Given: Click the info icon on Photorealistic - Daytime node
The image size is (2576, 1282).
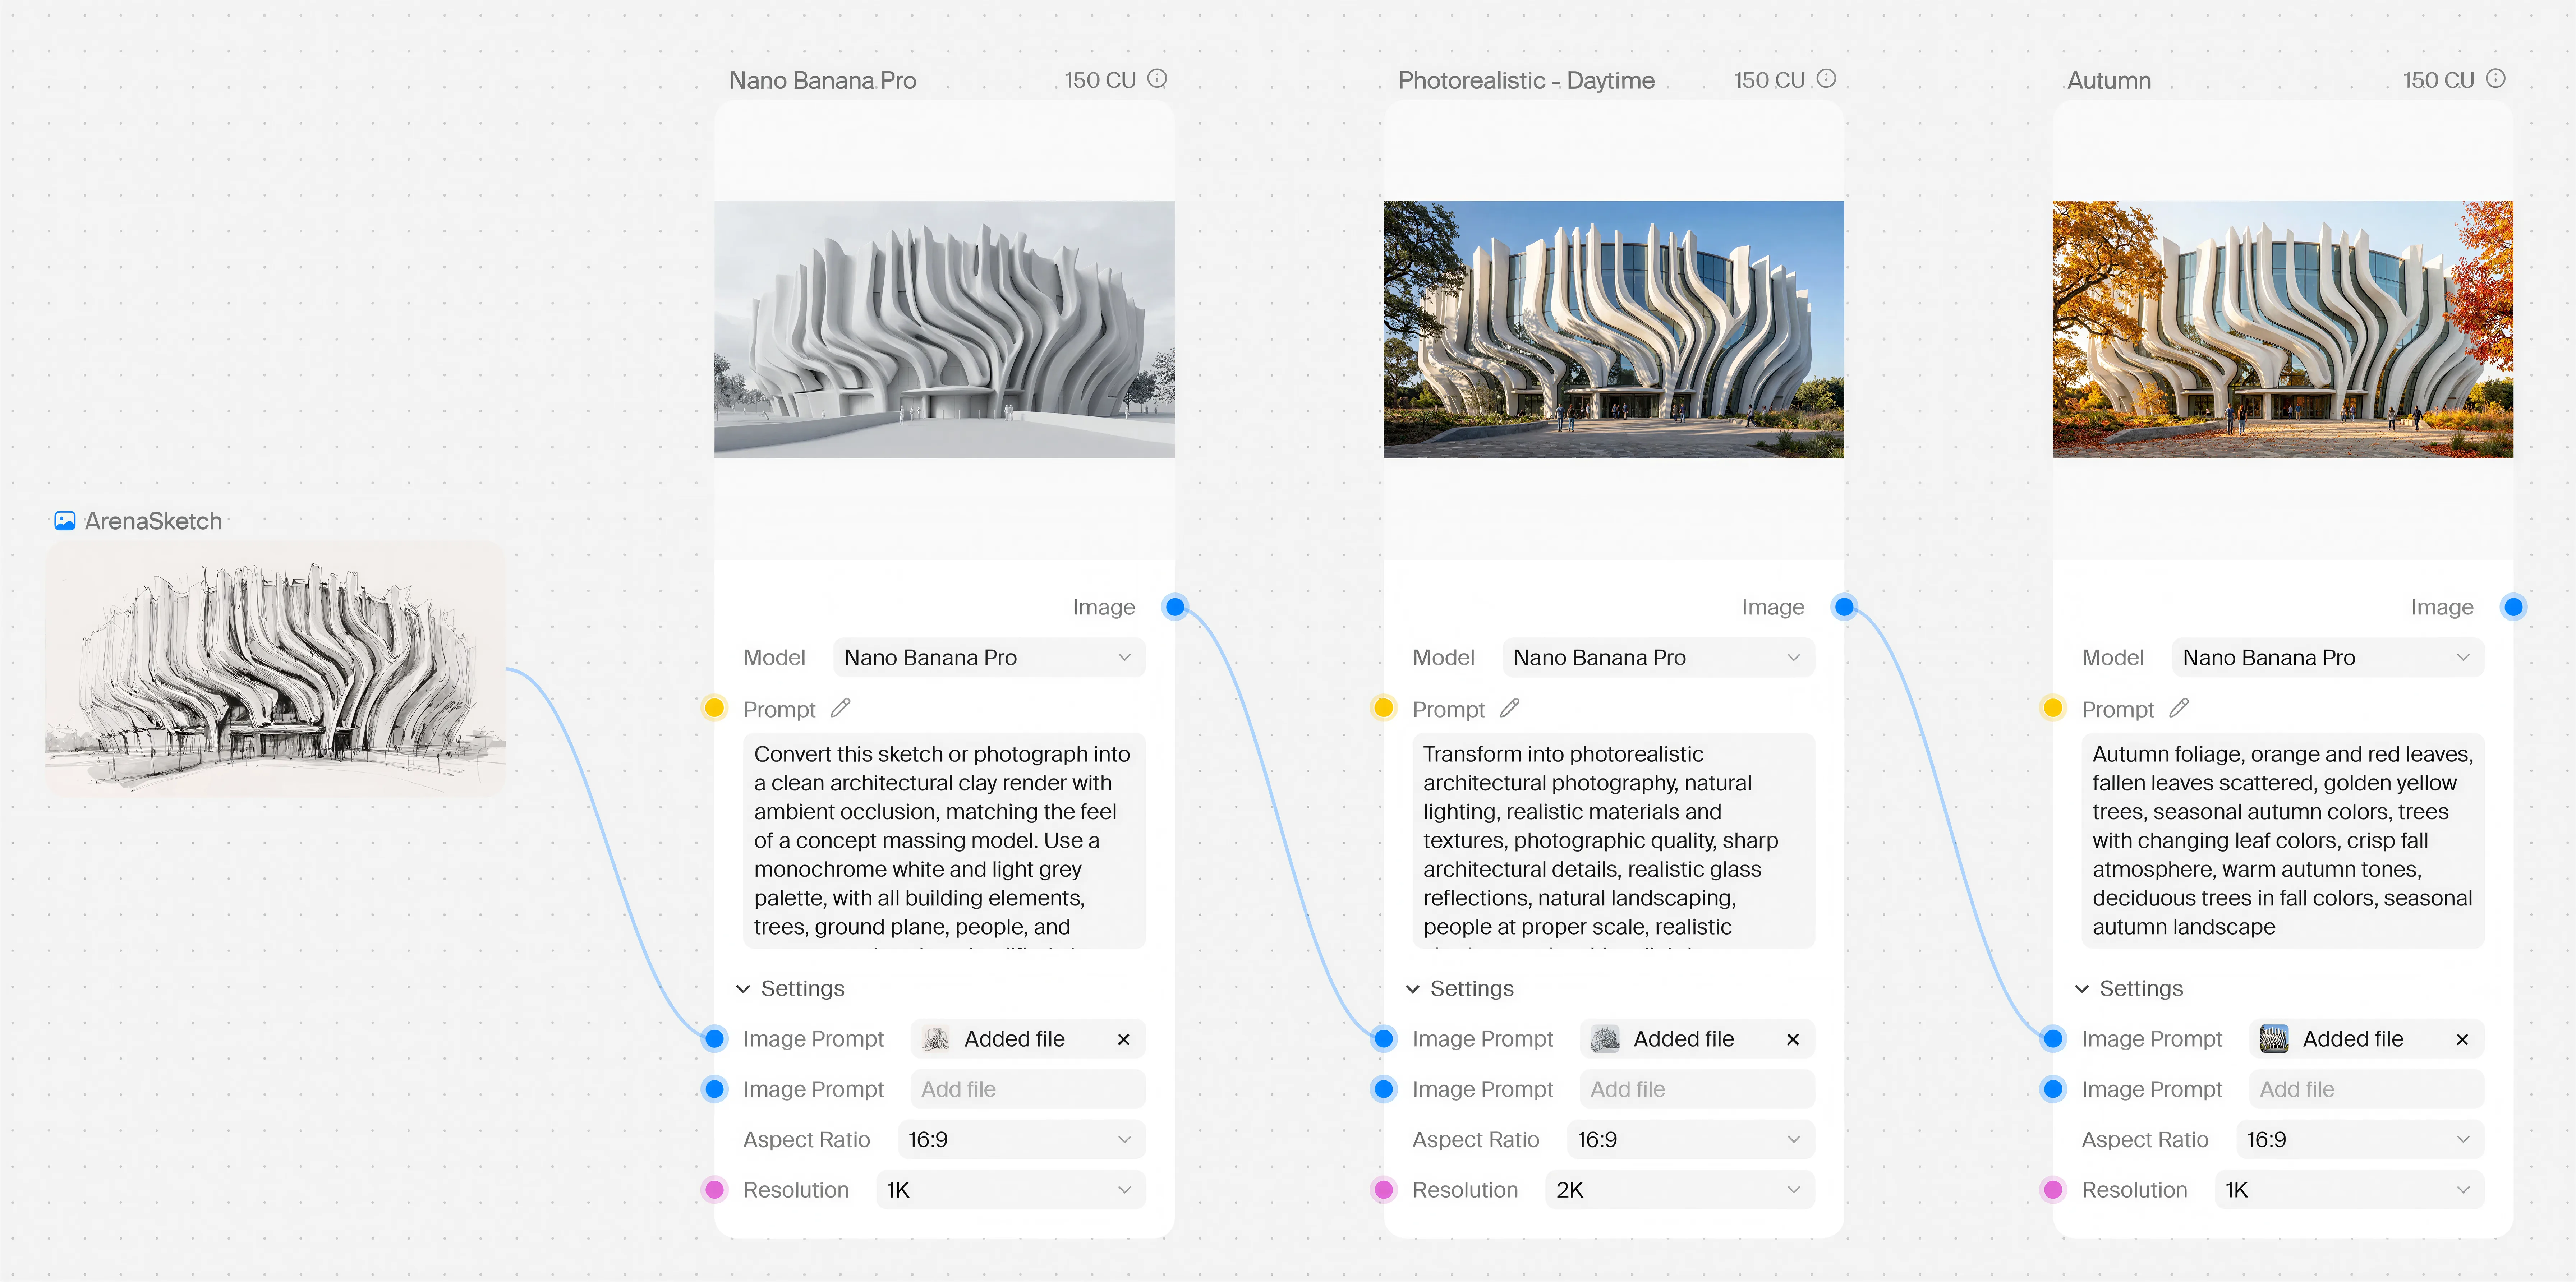Looking at the screenshot, I should [1826, 79].
